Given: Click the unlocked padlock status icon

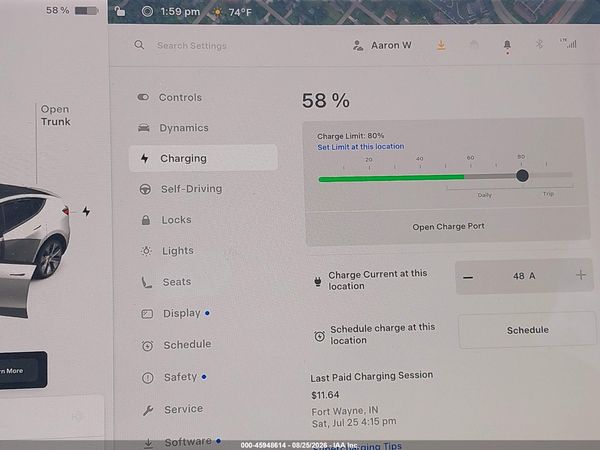Looking at the screenshot, I should pyautogui.click(x=120, y=11).
